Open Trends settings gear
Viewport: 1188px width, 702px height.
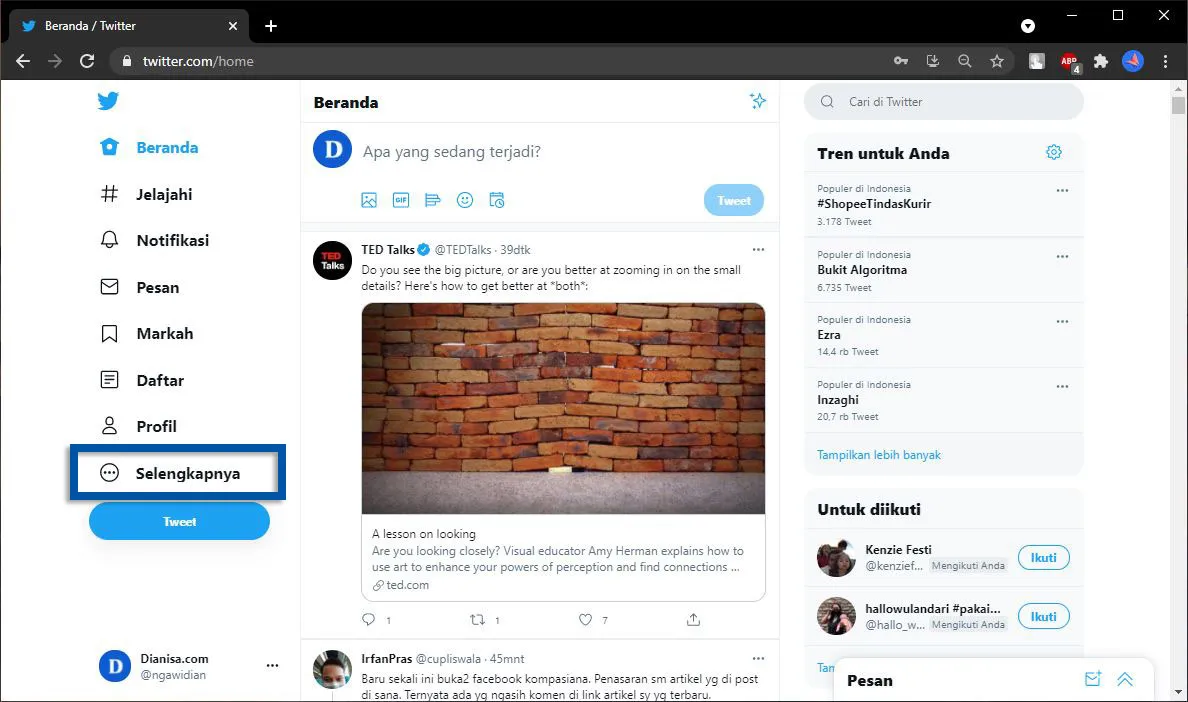(x=1053, y=153)
